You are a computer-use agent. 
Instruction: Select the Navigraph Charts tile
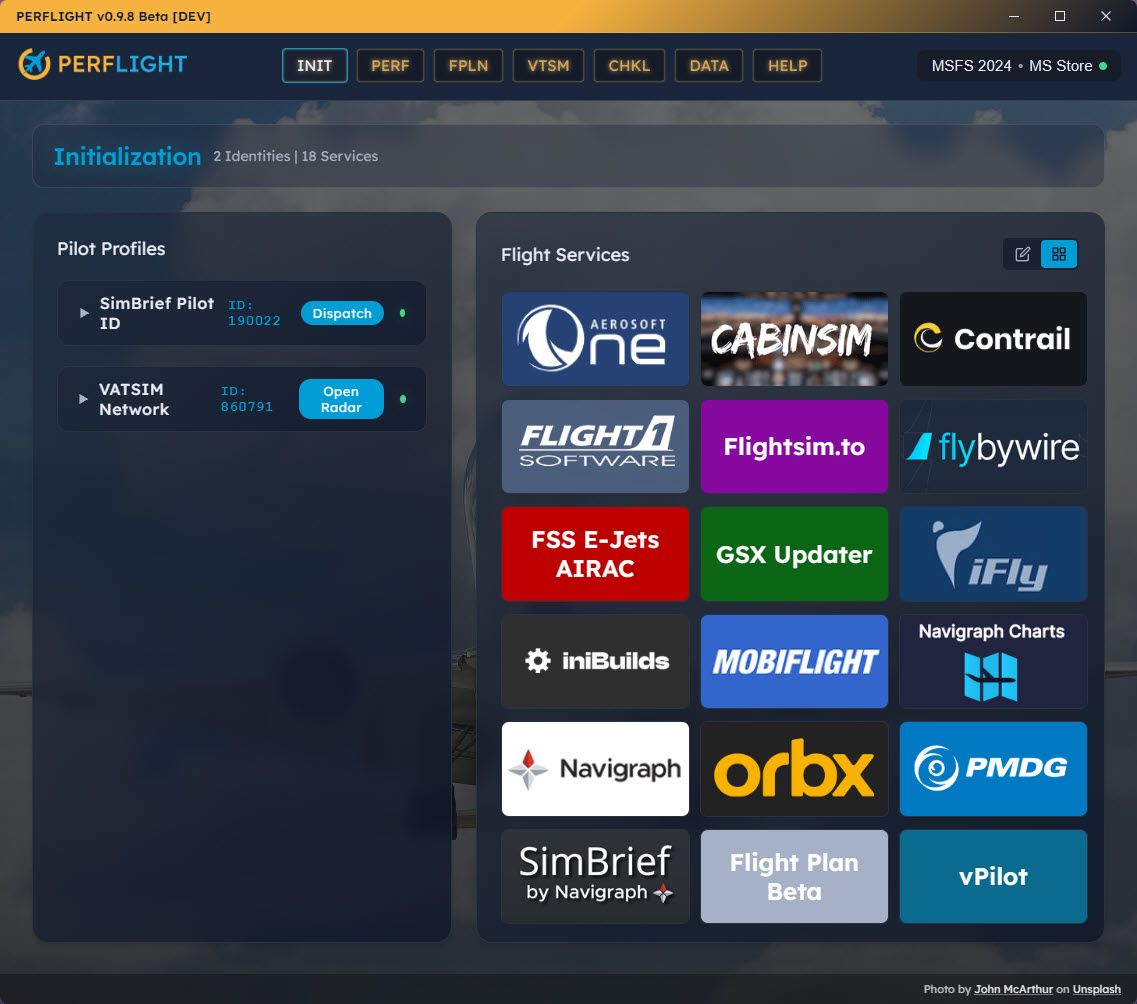993,661
